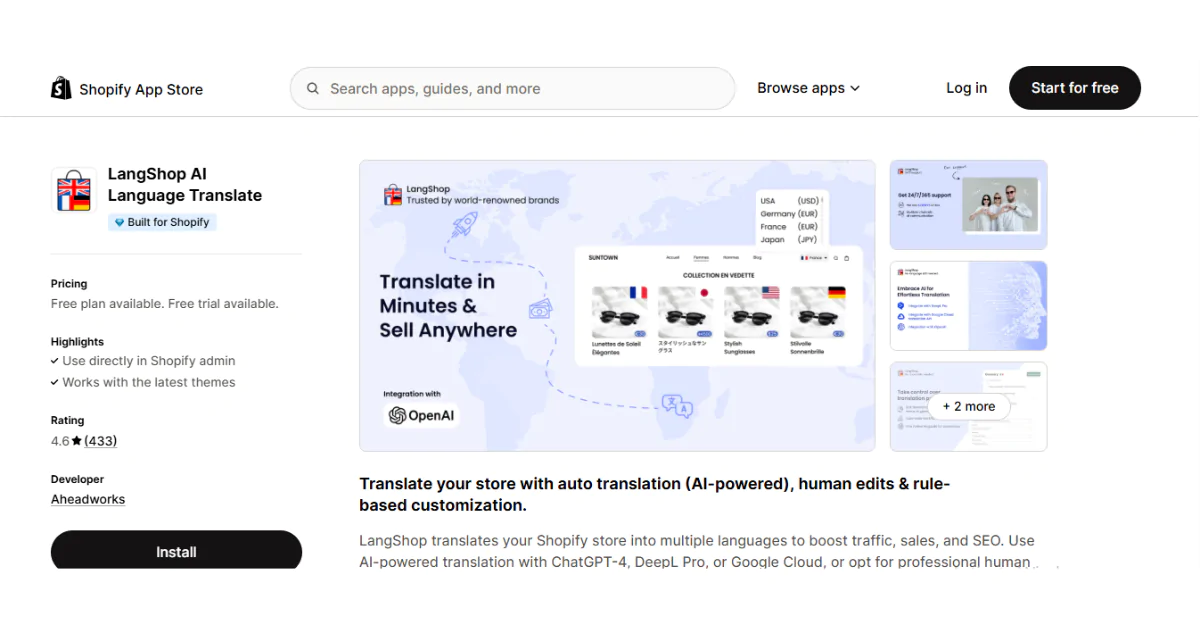
Task: Click the Built for Shopify badge
Action: tap(161, 221)
